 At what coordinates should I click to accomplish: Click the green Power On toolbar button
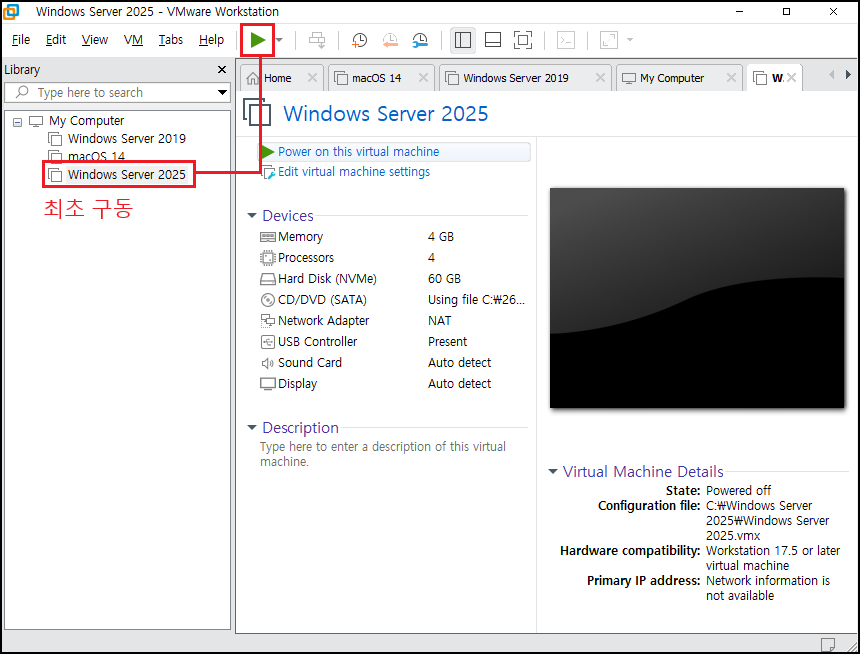(258, 40)
